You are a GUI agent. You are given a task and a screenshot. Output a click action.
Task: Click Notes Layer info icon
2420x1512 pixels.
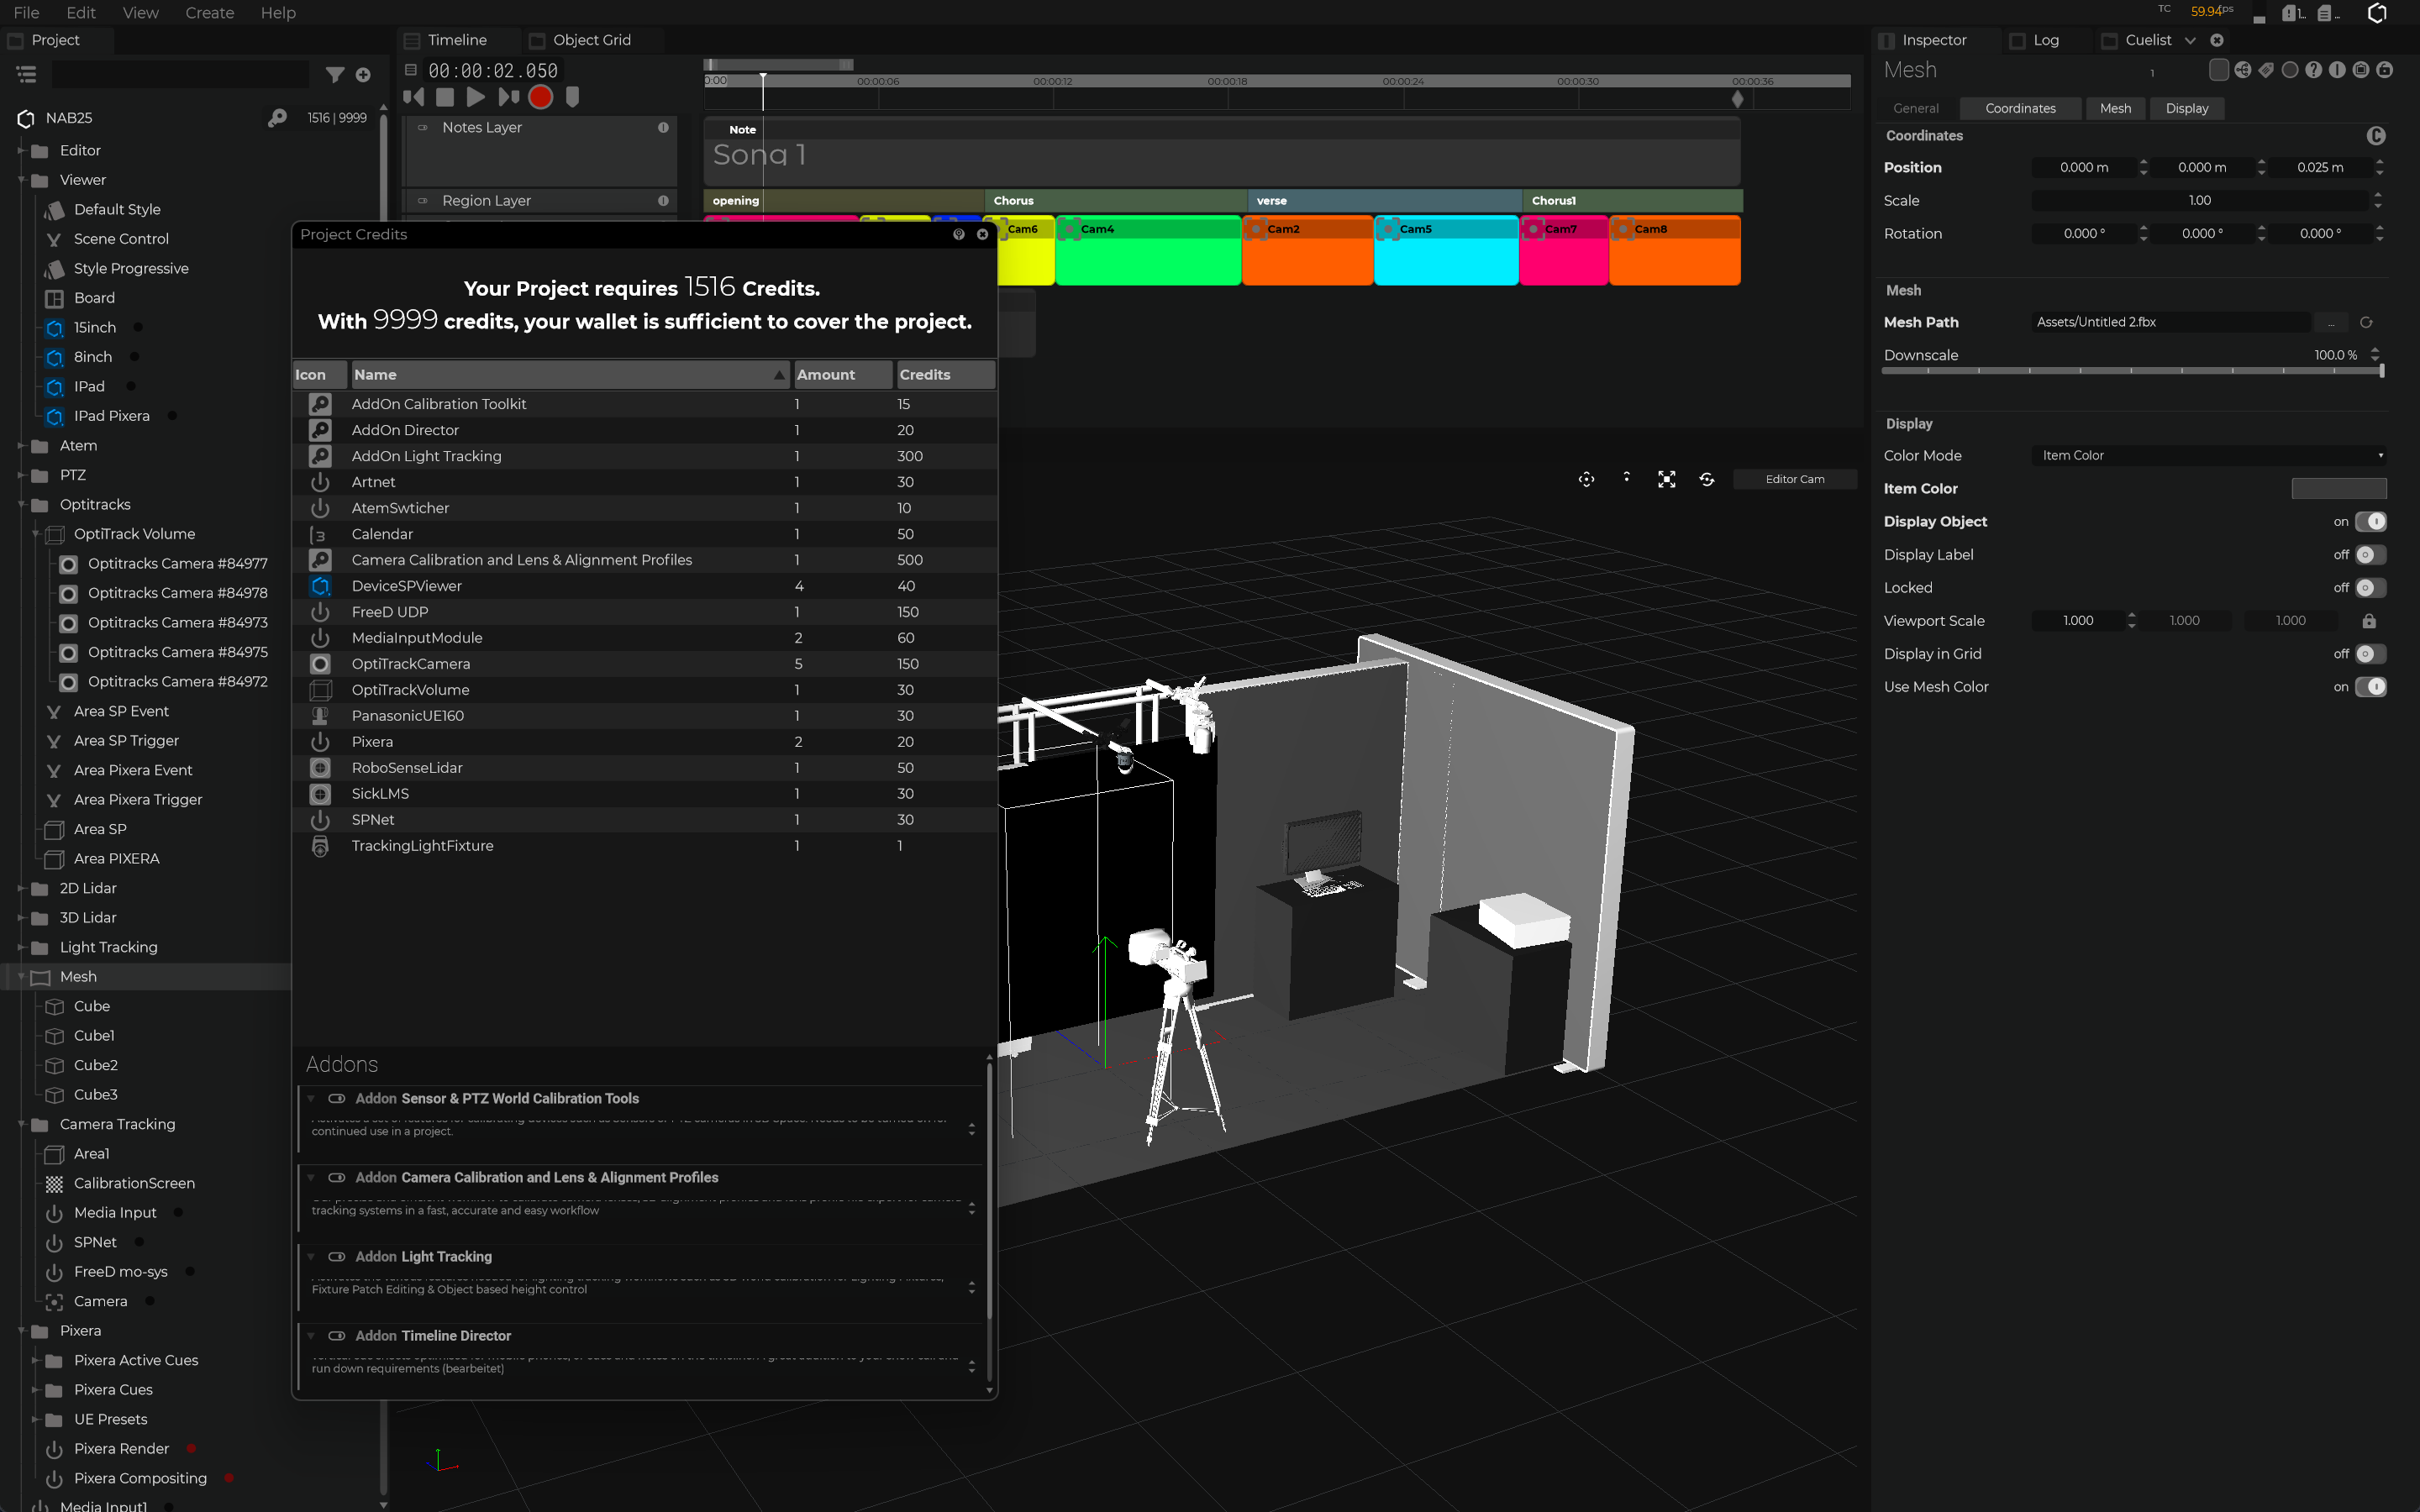(663, 128)
